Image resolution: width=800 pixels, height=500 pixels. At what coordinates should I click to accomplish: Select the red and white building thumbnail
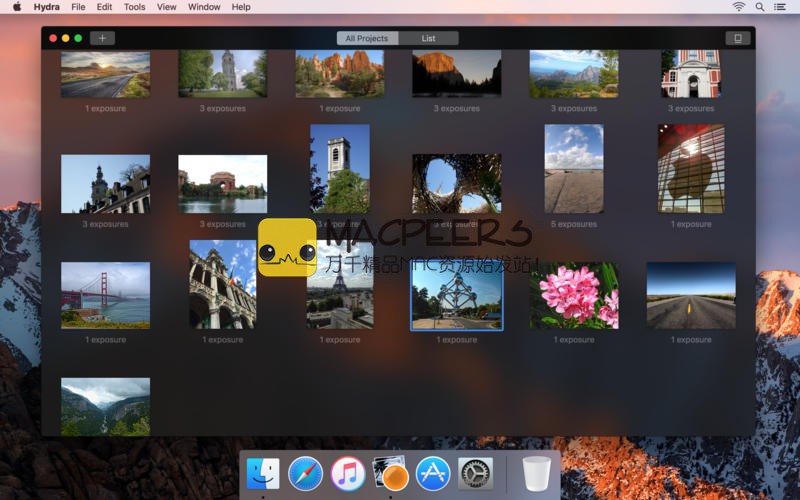pyautogui.click(x=691, y=73)
